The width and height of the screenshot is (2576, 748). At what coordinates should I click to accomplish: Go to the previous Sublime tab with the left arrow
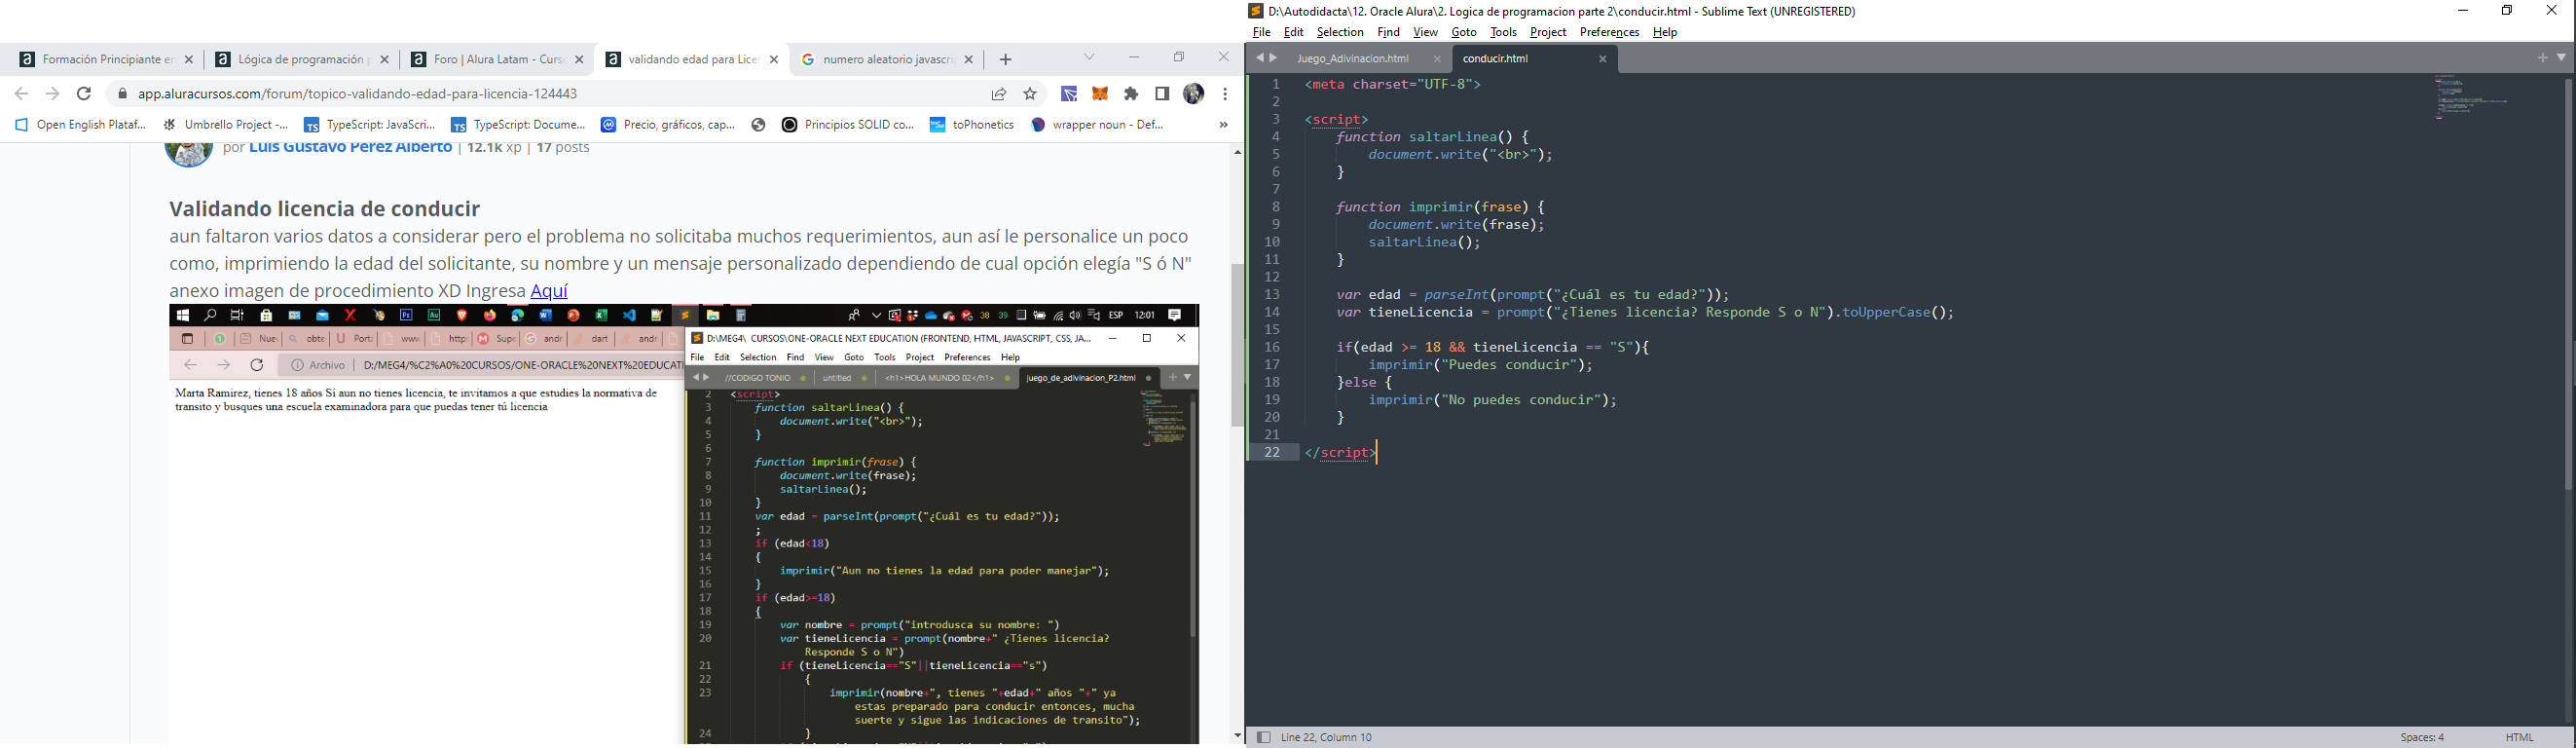pyautogui.click(x=1259, y=58)
